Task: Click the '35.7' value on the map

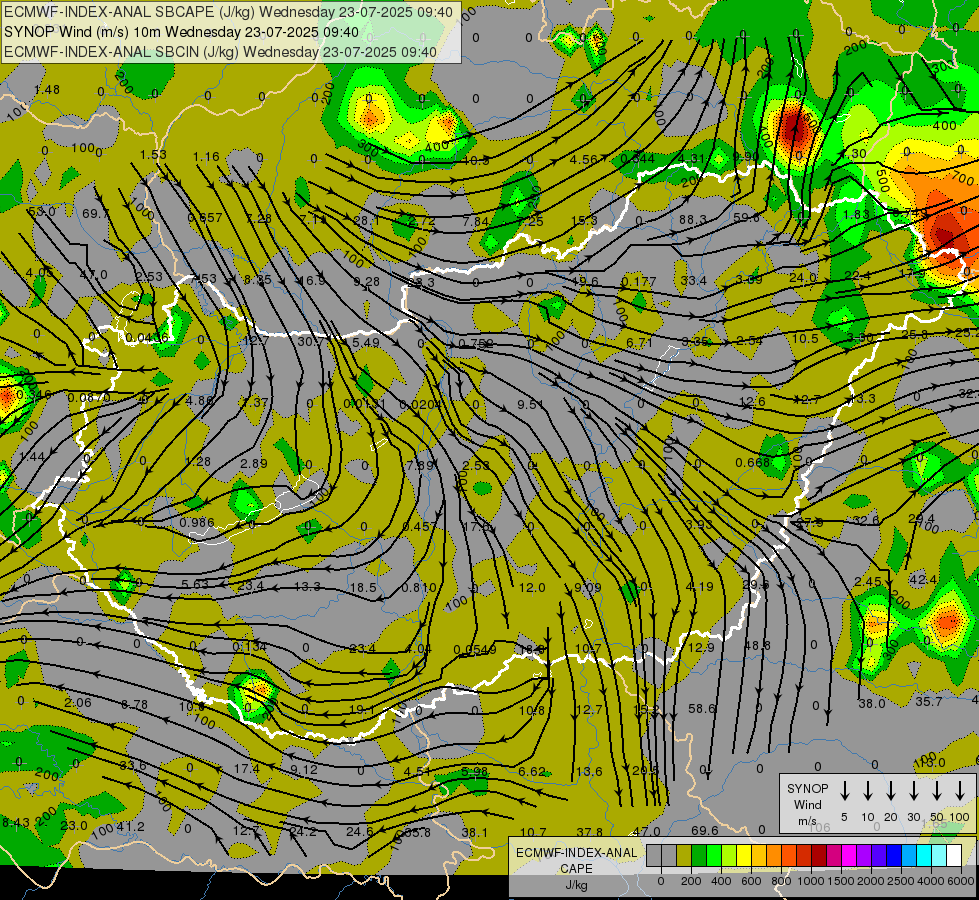Action: [928, 701]
